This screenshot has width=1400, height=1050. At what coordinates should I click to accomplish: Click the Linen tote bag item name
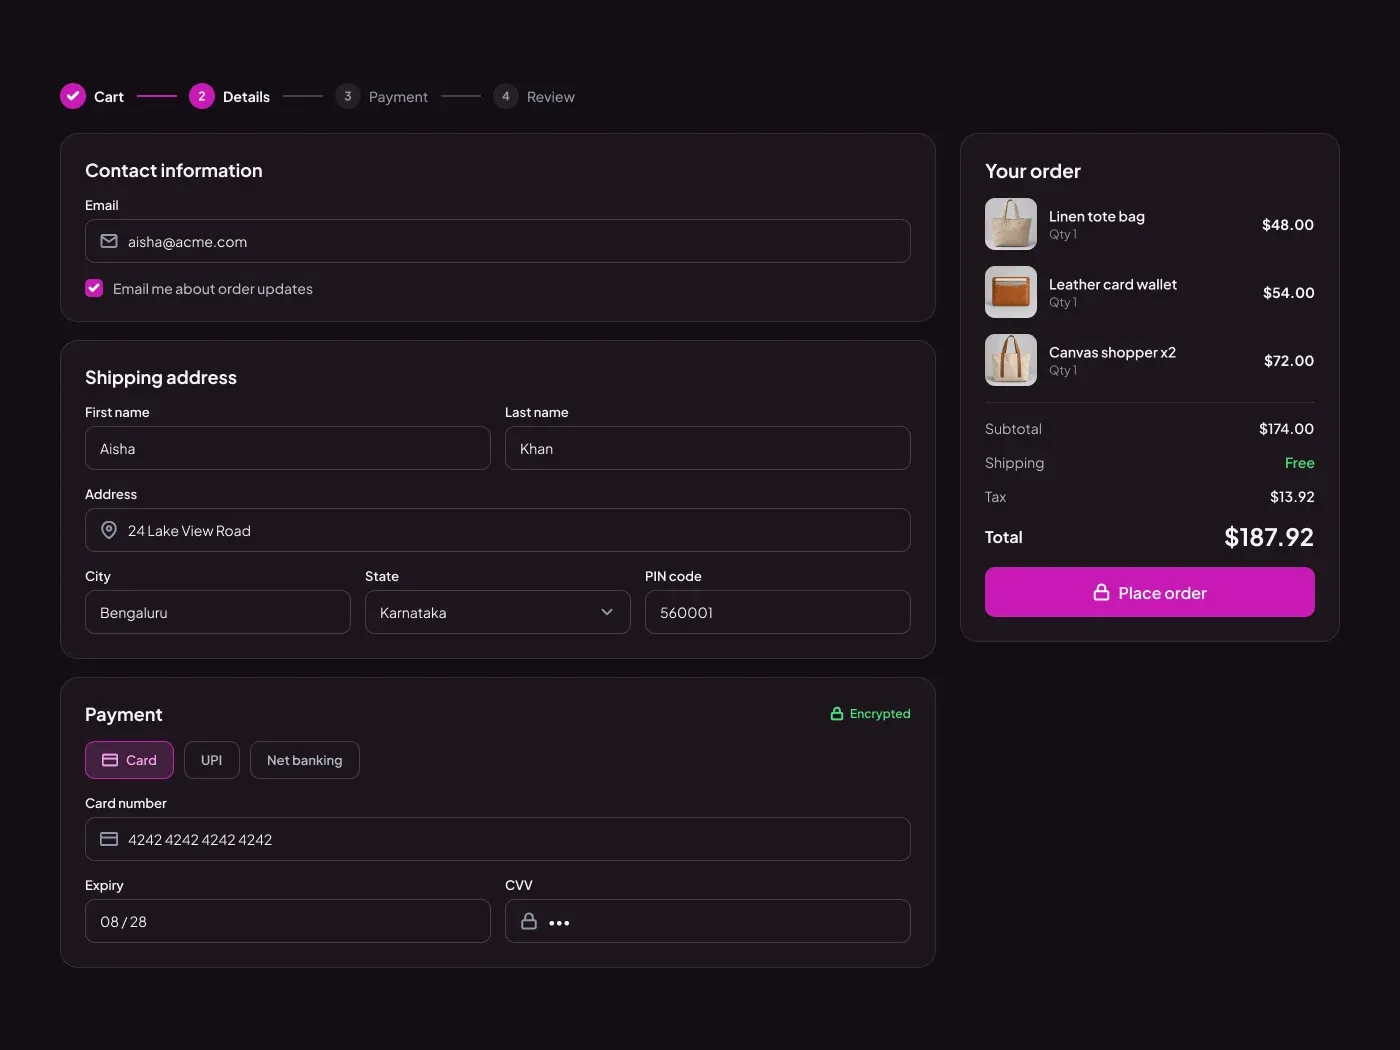coord(1097,216)
